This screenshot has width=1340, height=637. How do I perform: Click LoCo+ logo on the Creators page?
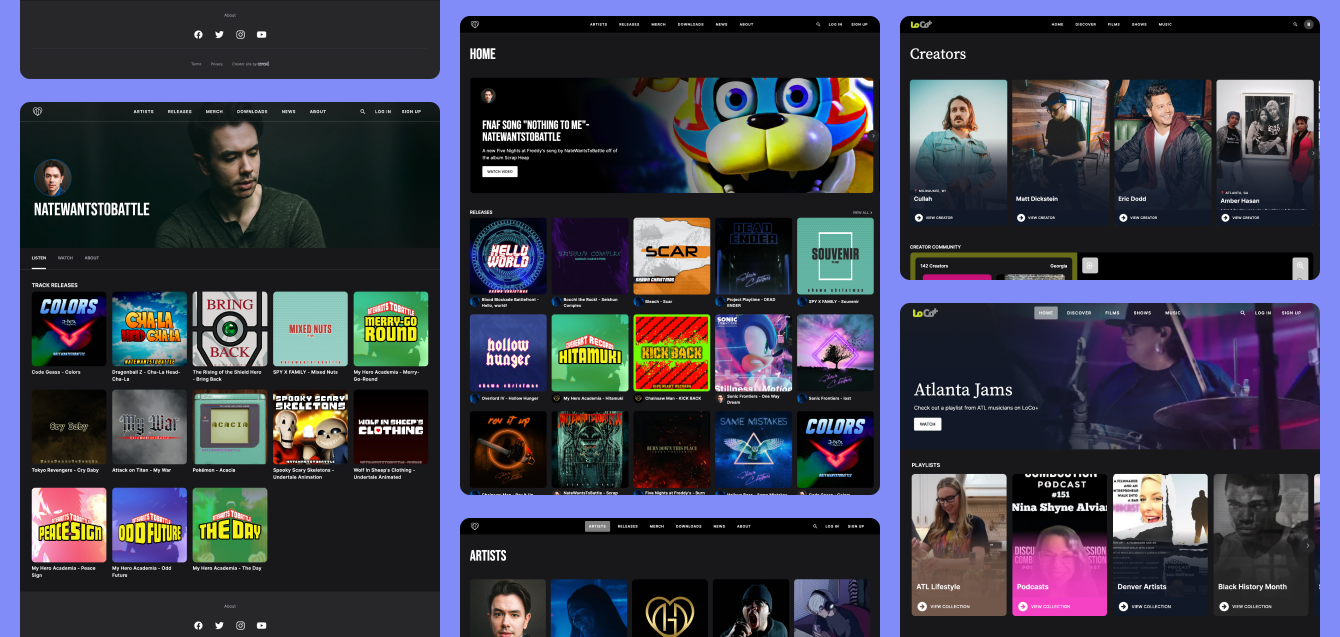pos(921,24)
